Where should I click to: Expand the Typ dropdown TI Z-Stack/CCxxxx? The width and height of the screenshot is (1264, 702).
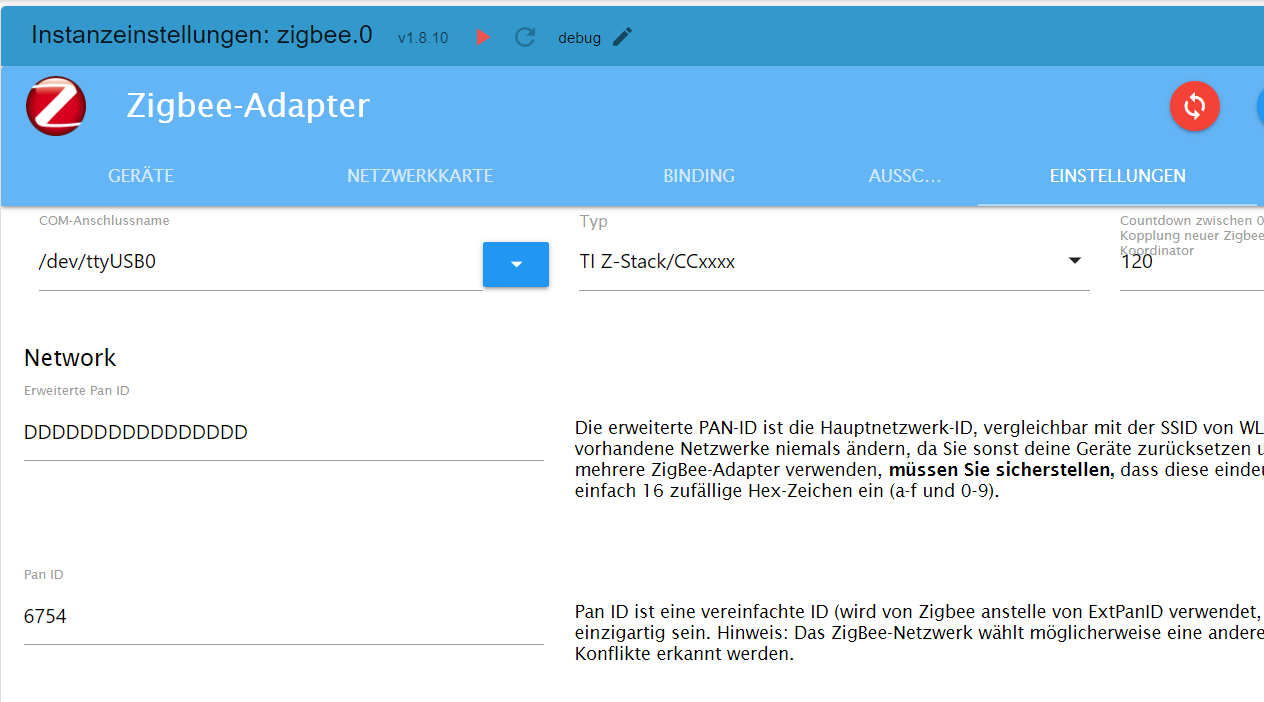click(834, 262)
